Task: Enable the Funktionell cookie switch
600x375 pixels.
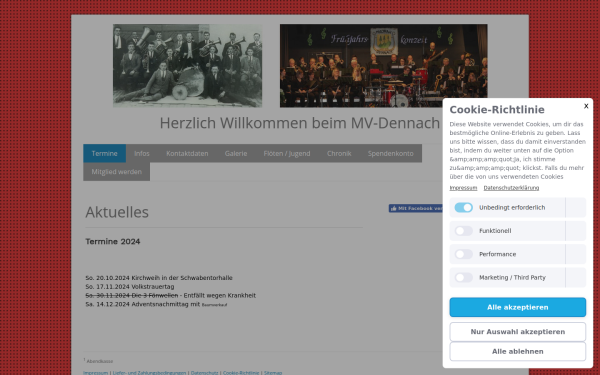Action: 463,231
